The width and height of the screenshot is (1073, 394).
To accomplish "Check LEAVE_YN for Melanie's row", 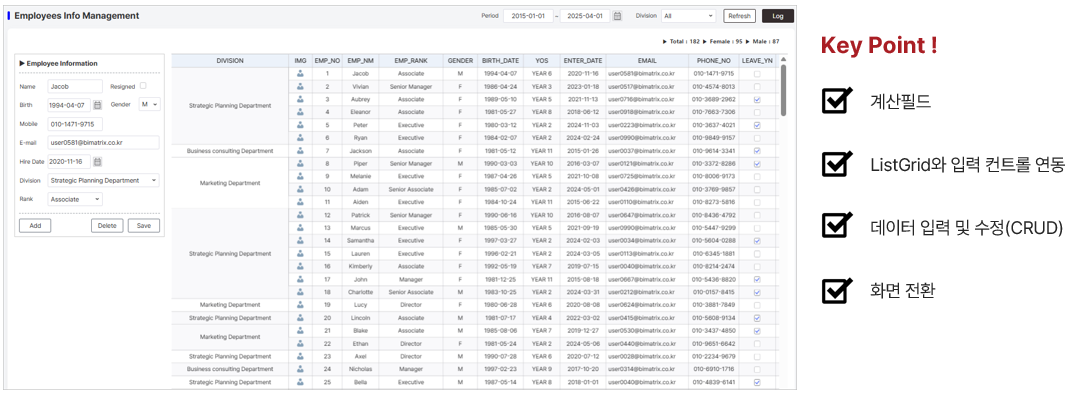I will click(757, 176).
